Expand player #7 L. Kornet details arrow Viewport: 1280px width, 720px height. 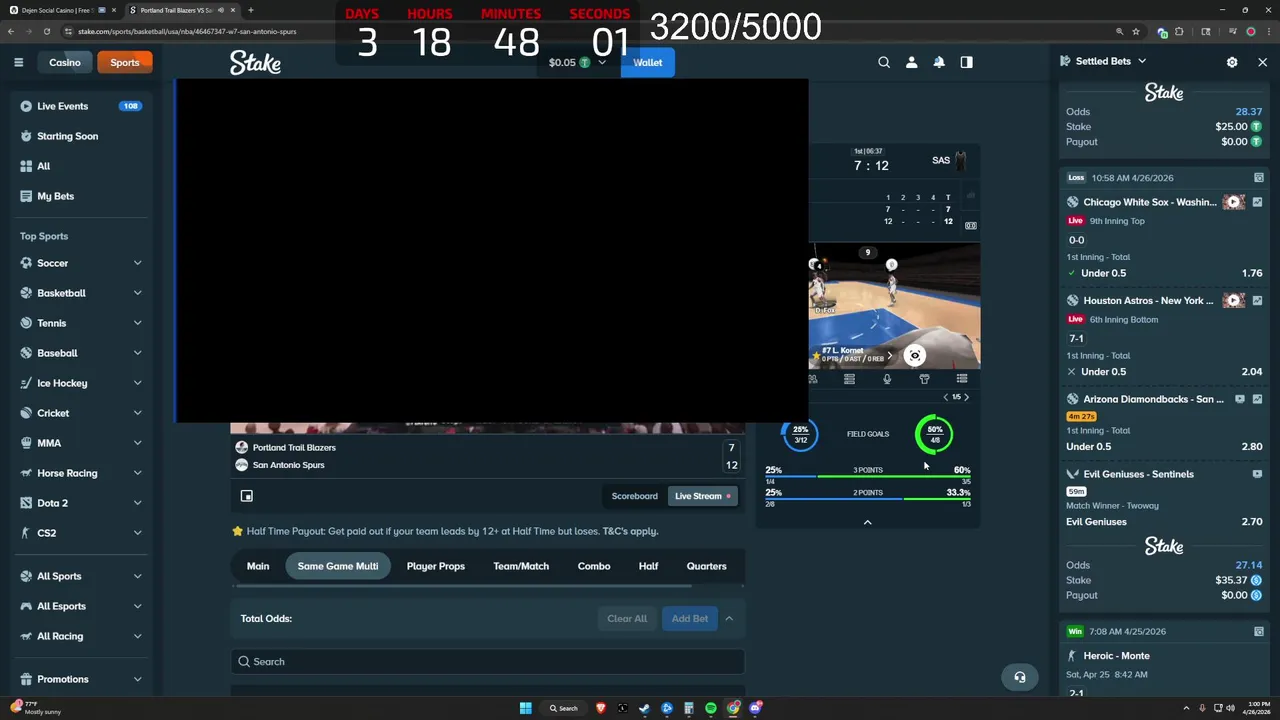click(889, 355)
